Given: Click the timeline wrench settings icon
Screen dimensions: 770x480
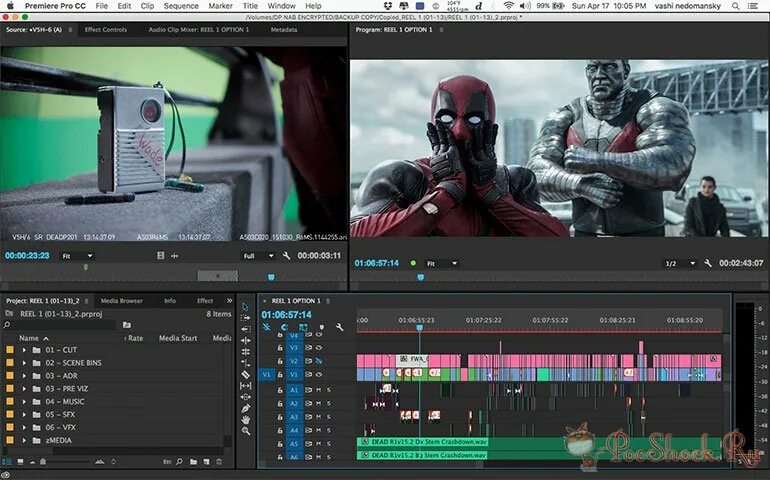Looking at the screenshot, I should point(340,327).
